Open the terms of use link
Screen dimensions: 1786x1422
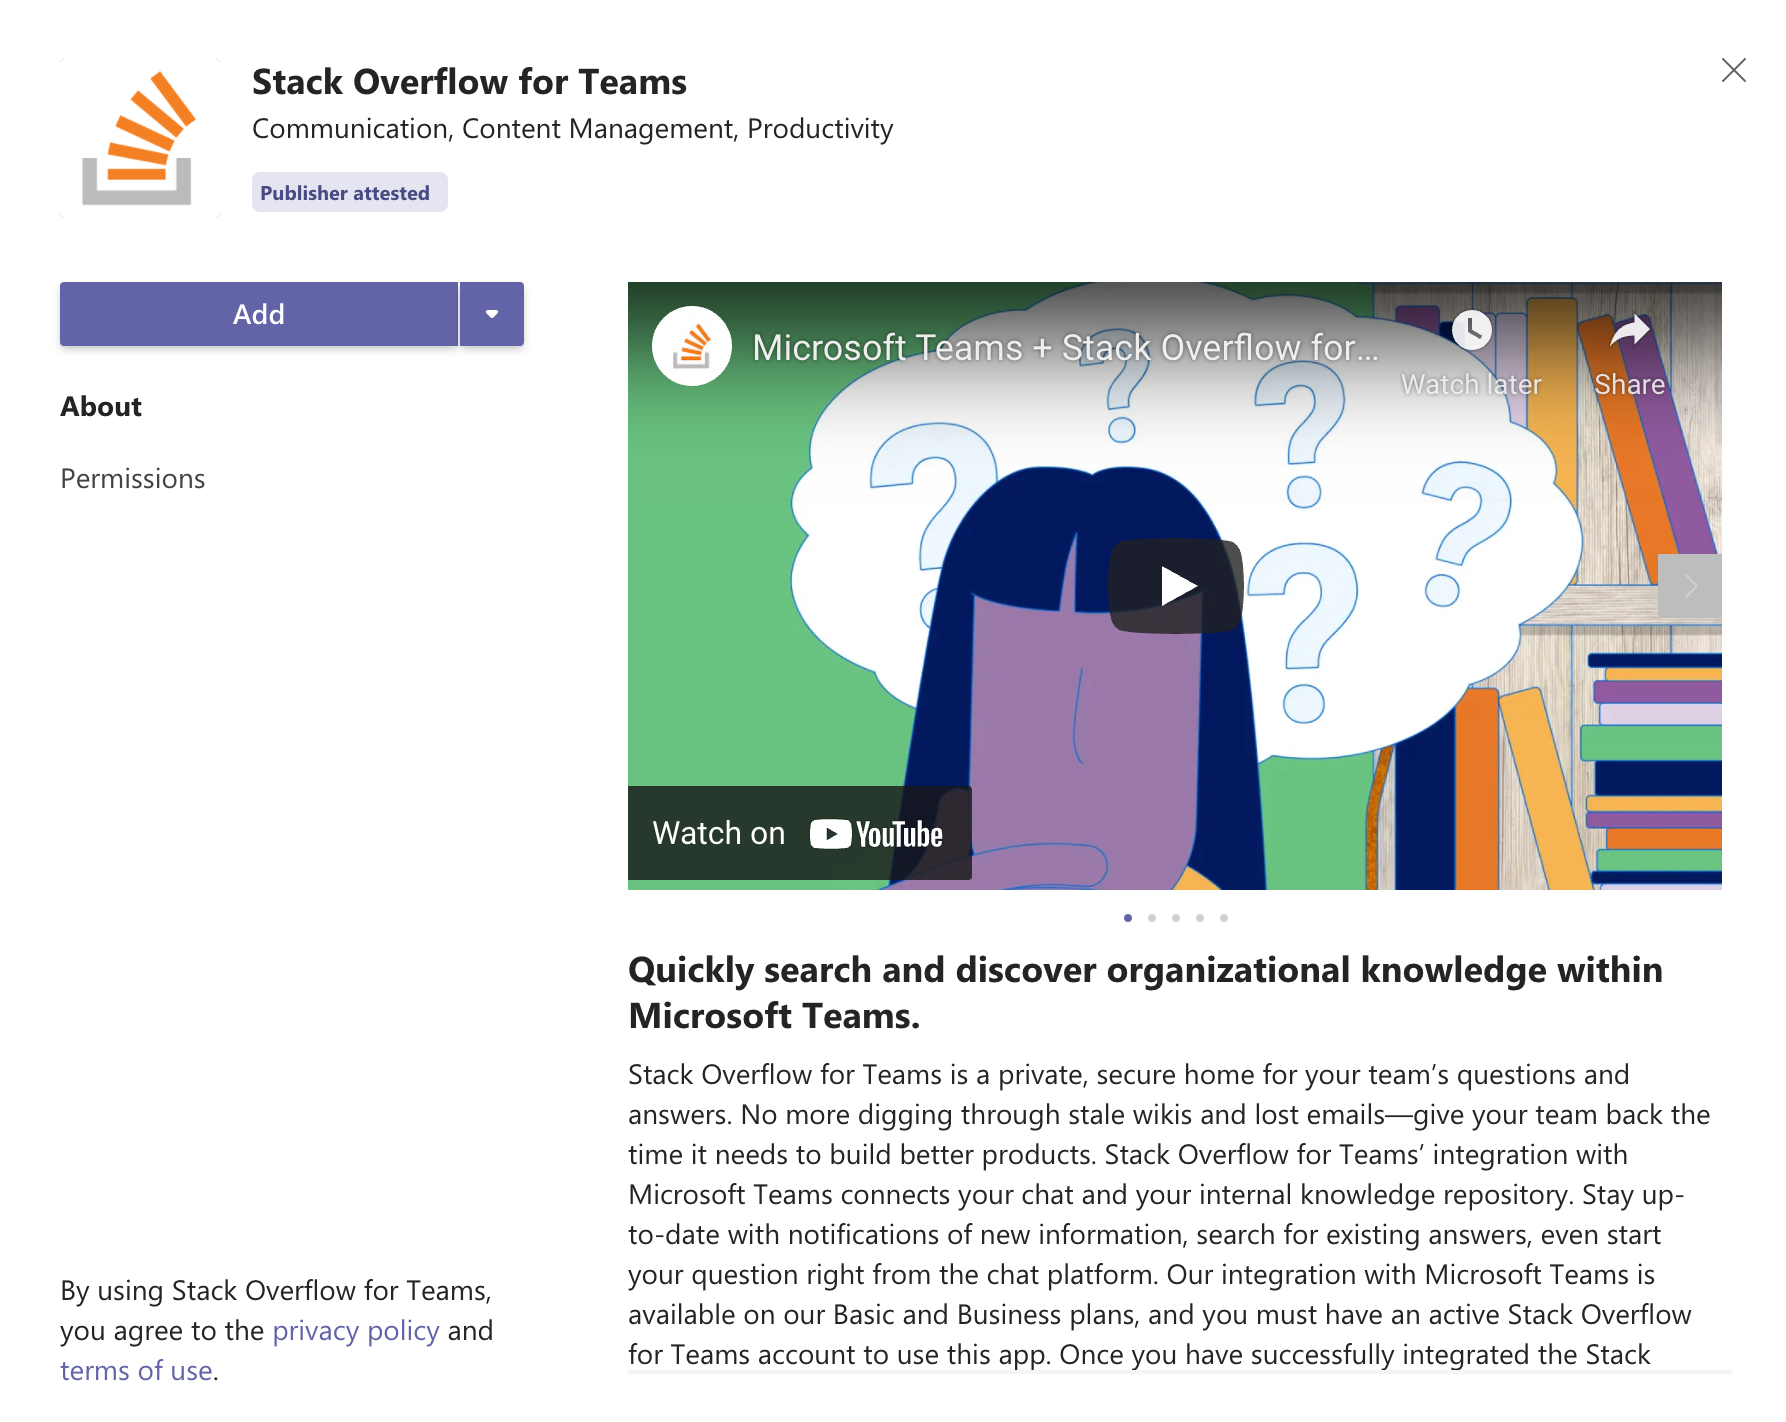point(136,1371)
